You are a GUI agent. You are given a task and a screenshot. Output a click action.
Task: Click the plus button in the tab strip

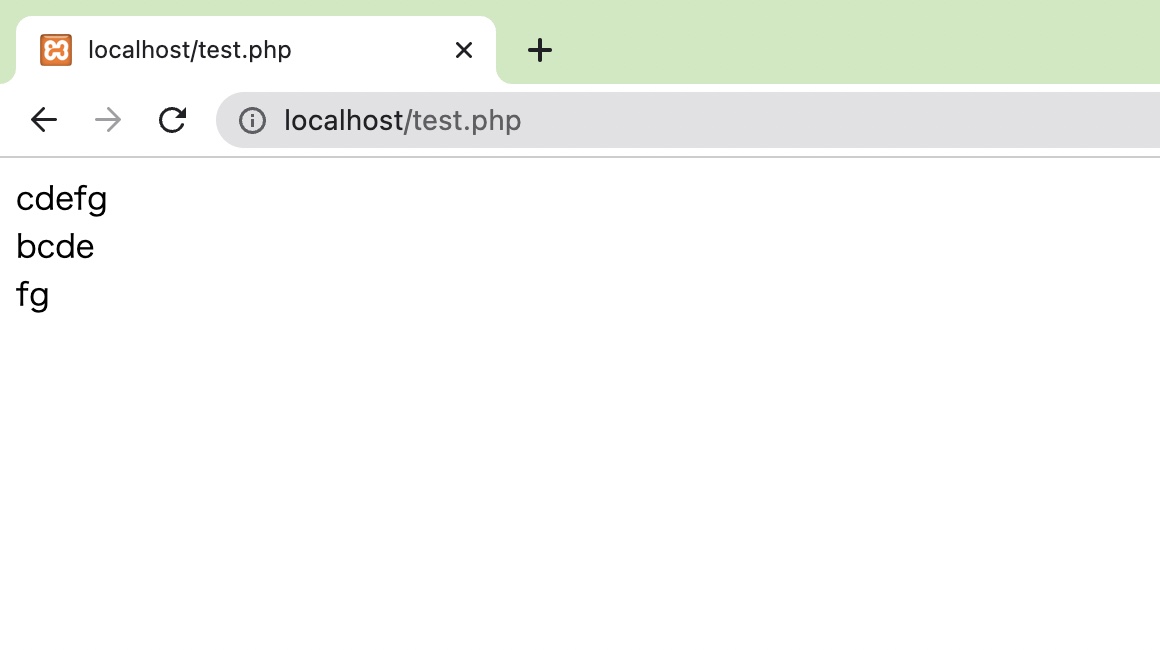540,49
